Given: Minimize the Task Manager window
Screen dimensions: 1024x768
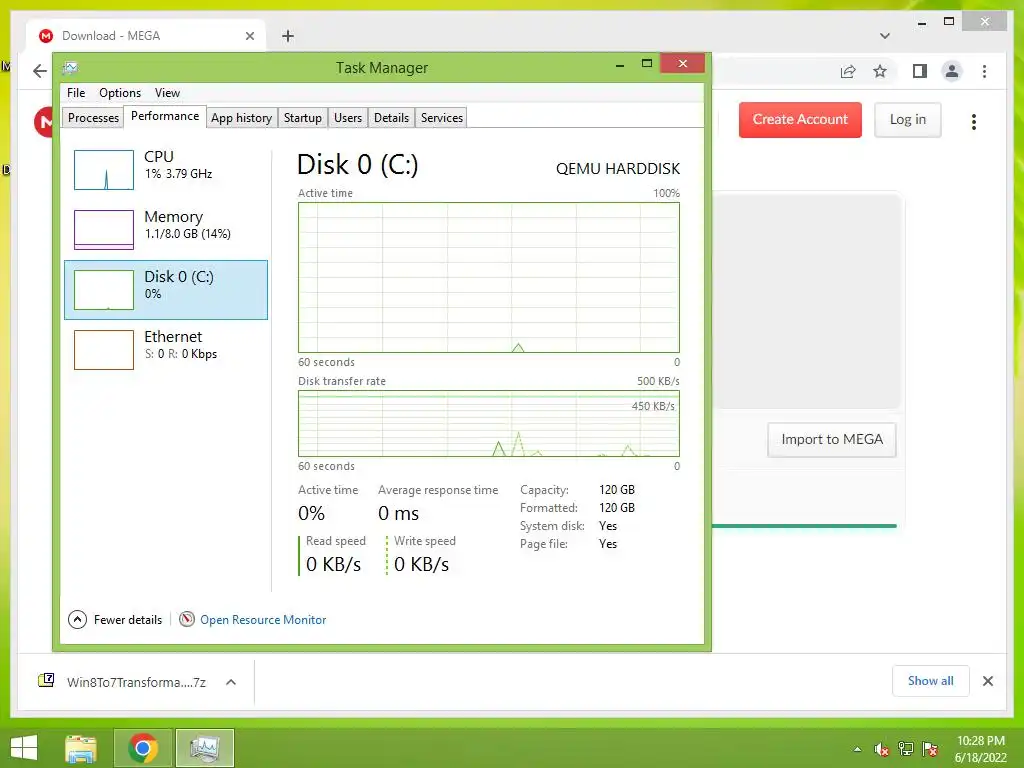Looking at the screenshot, I should tap(620, 64).
